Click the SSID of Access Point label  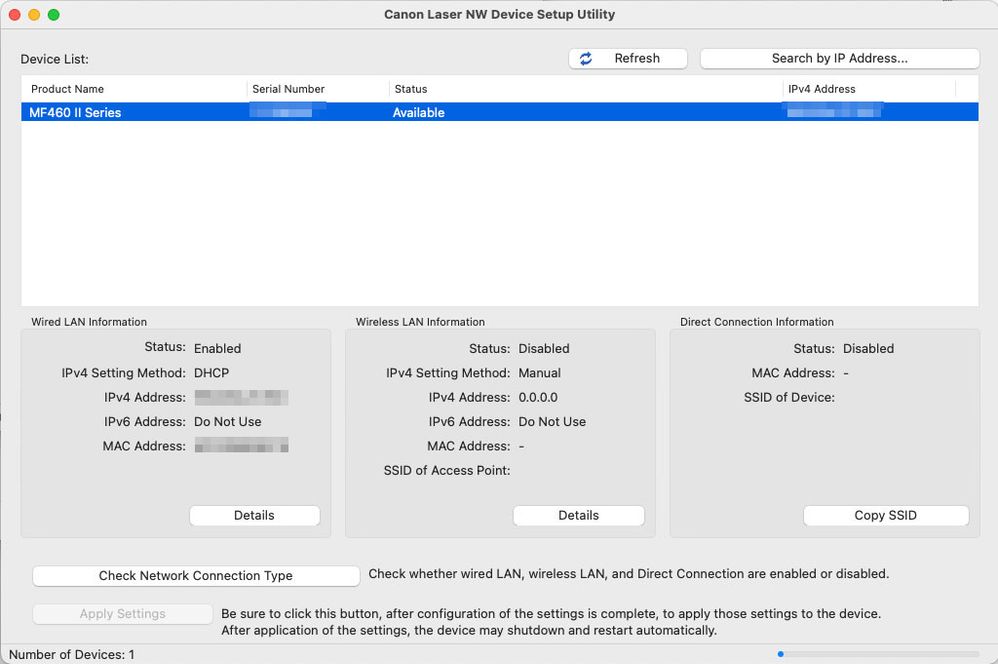pos(447,470)
